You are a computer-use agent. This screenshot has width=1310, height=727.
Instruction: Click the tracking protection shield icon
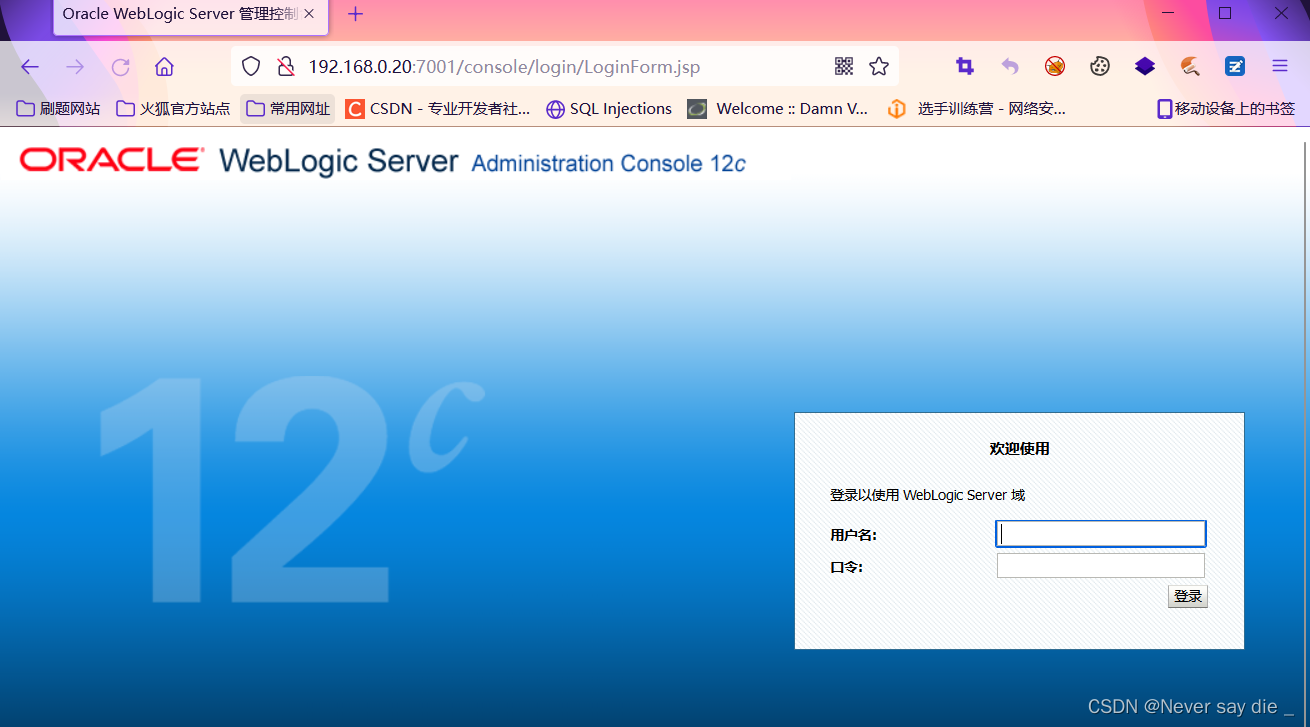[x=250, y=66]
